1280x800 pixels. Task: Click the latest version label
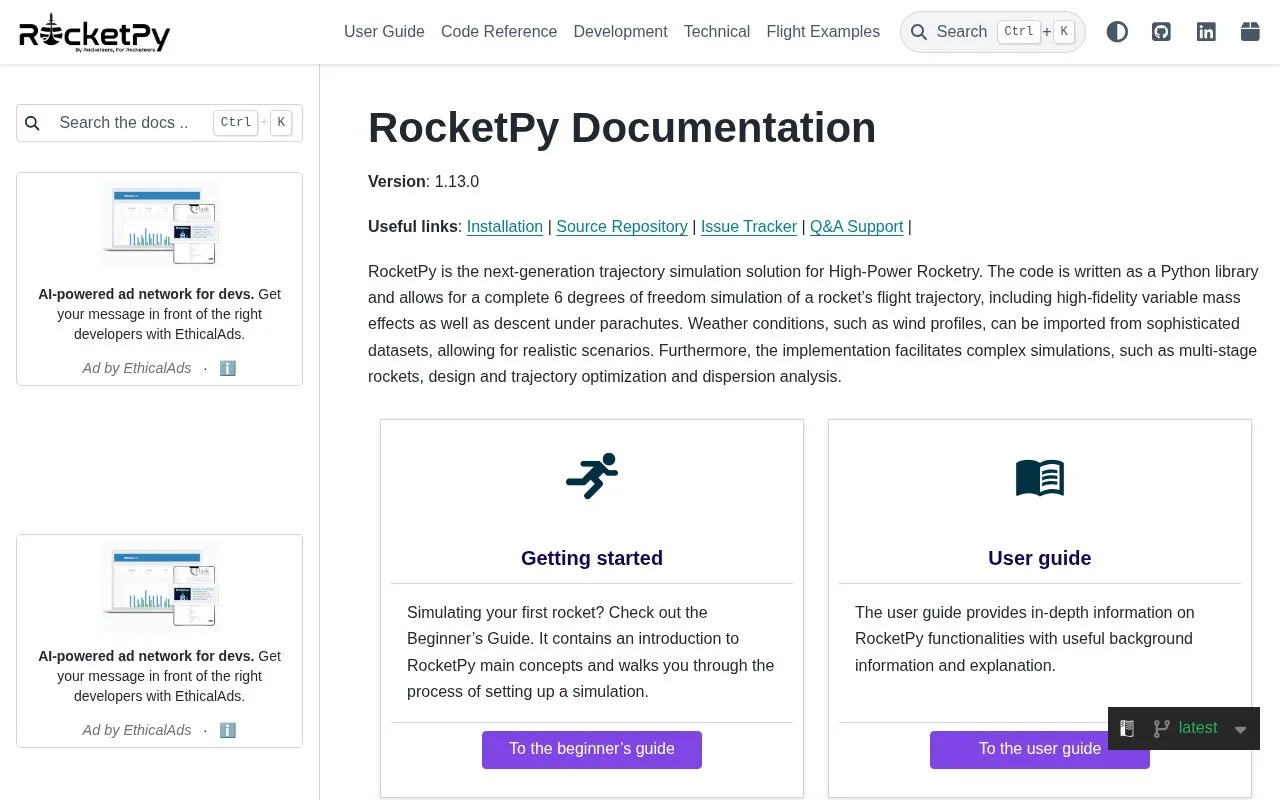[1198, 728]
